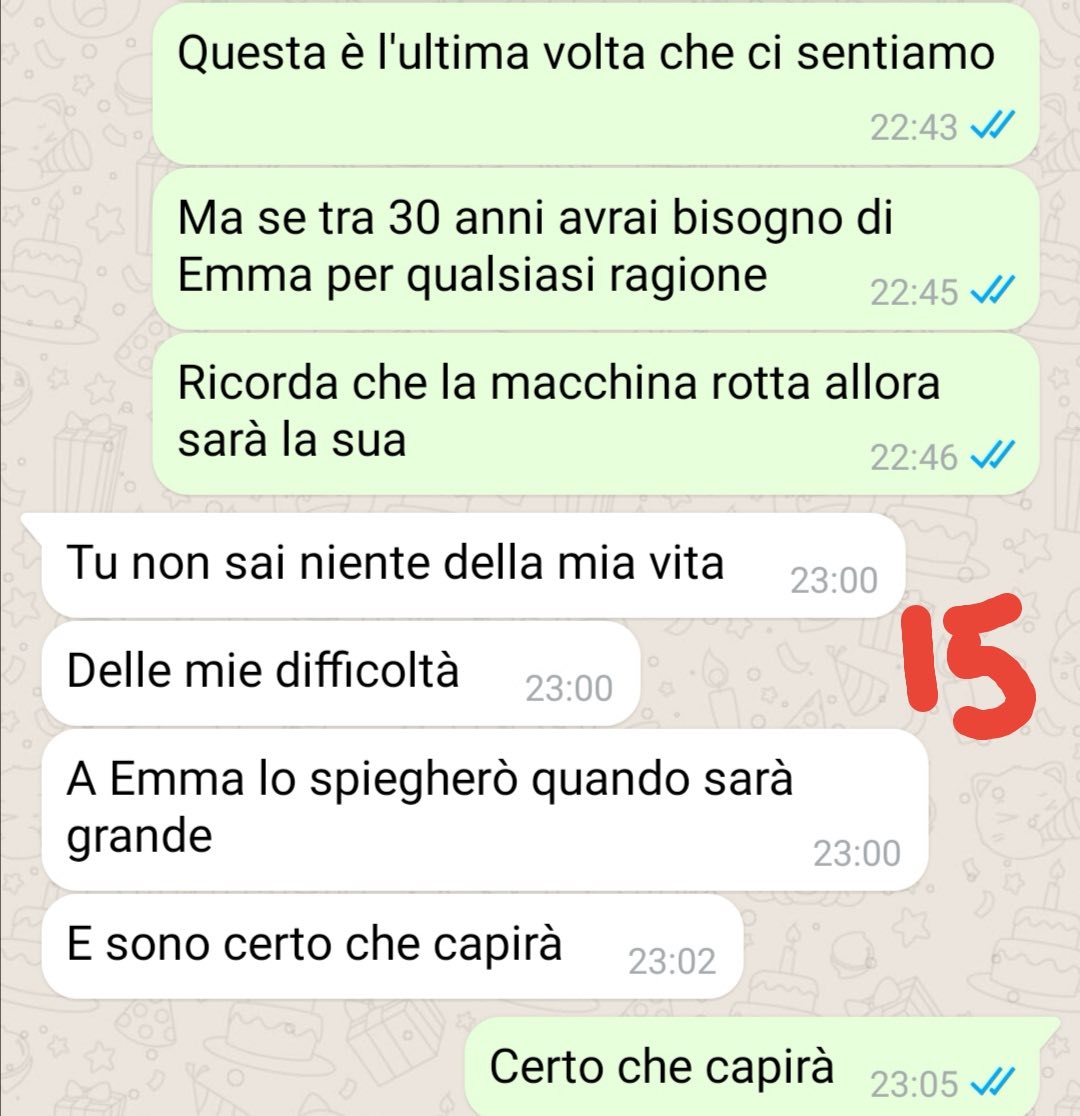1080x1116 pixels.
Task: Click the red handwritten 15 annotation
Action: (x=967, y=665)
